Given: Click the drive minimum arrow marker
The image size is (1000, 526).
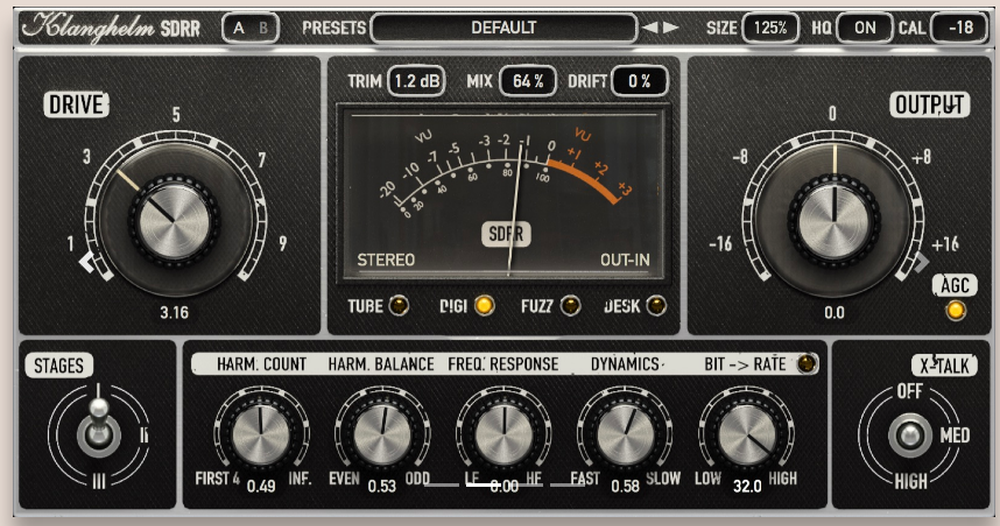Looking at the screenshot, I should click(87, 261).
